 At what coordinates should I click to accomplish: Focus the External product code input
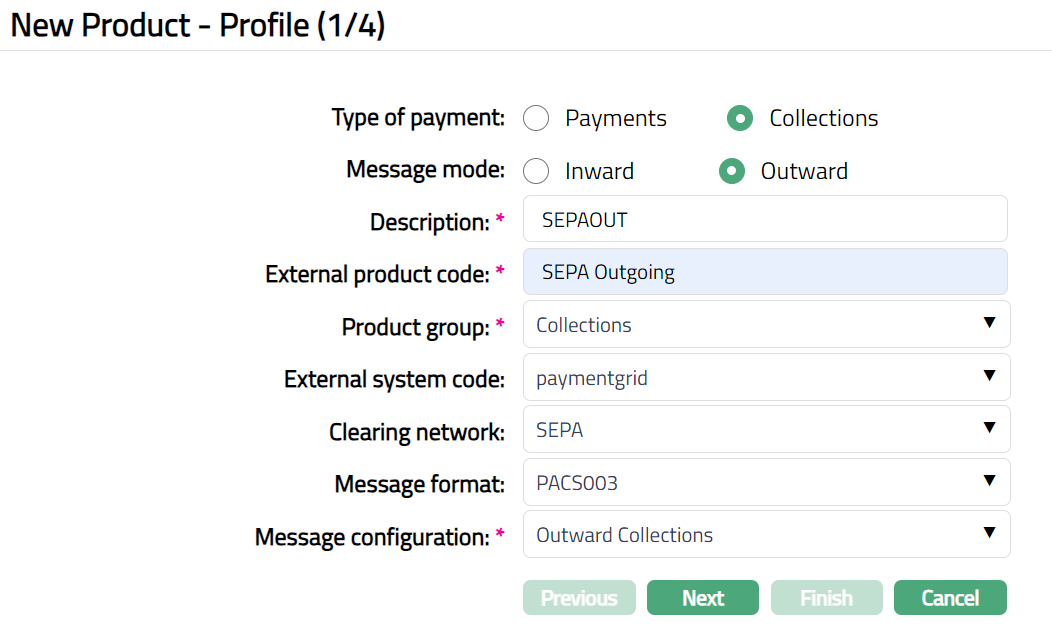coord(764,272)
